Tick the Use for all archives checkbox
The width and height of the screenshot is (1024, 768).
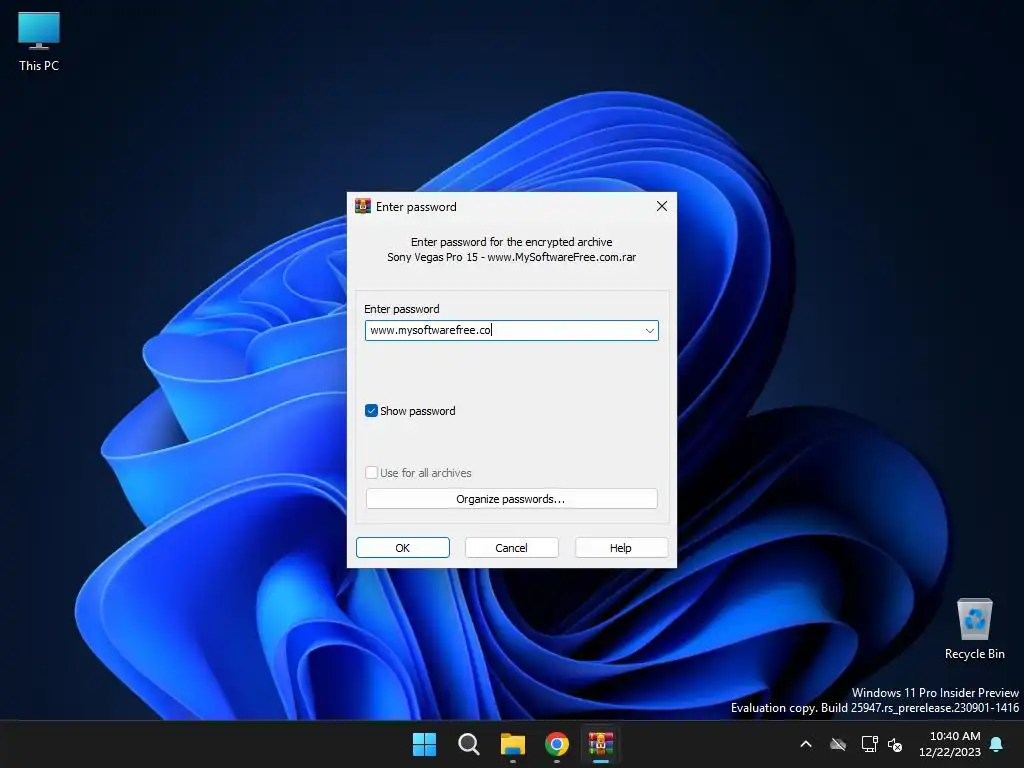(371, 473)
